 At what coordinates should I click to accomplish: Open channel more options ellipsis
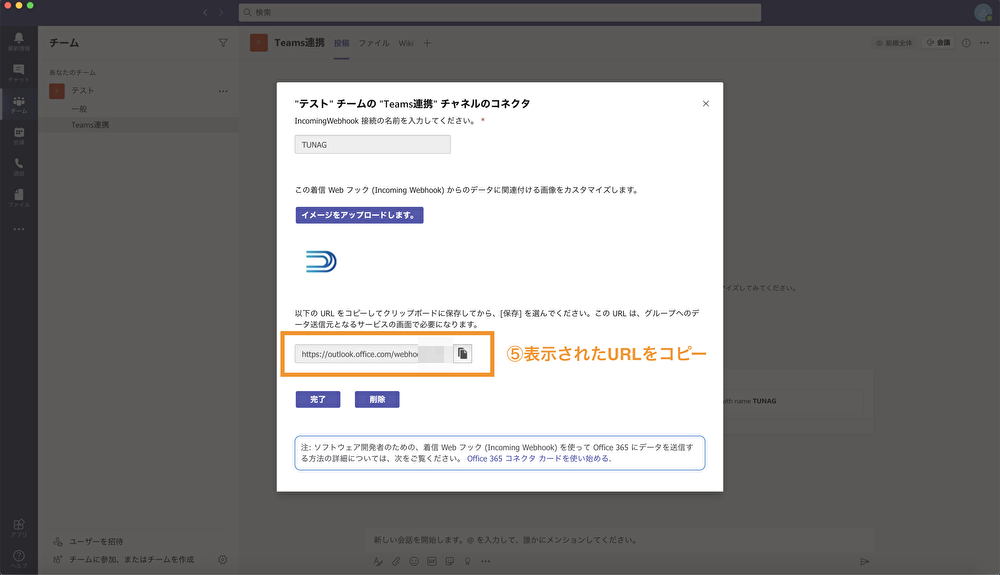984,43
